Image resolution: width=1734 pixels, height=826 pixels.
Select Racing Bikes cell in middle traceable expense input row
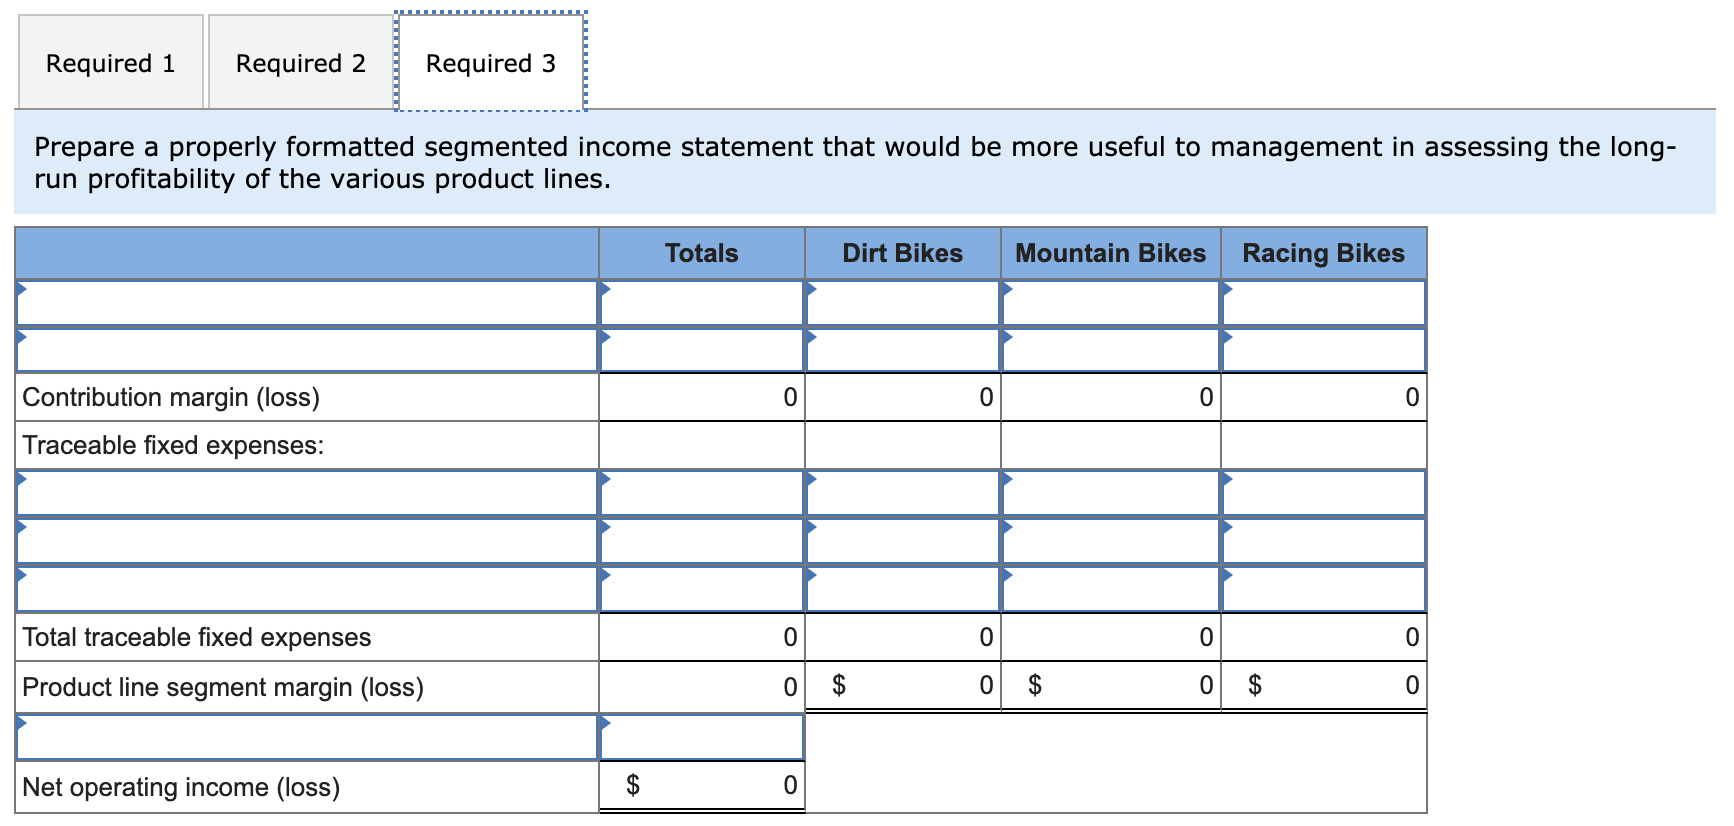tap(1324, 541)
